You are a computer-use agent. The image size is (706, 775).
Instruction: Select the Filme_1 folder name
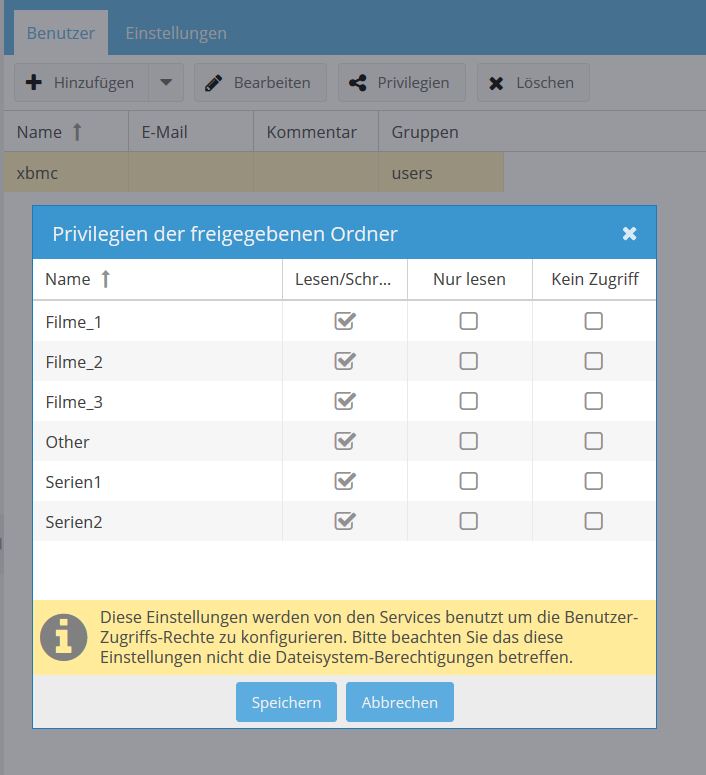click(x=74, y=322)
